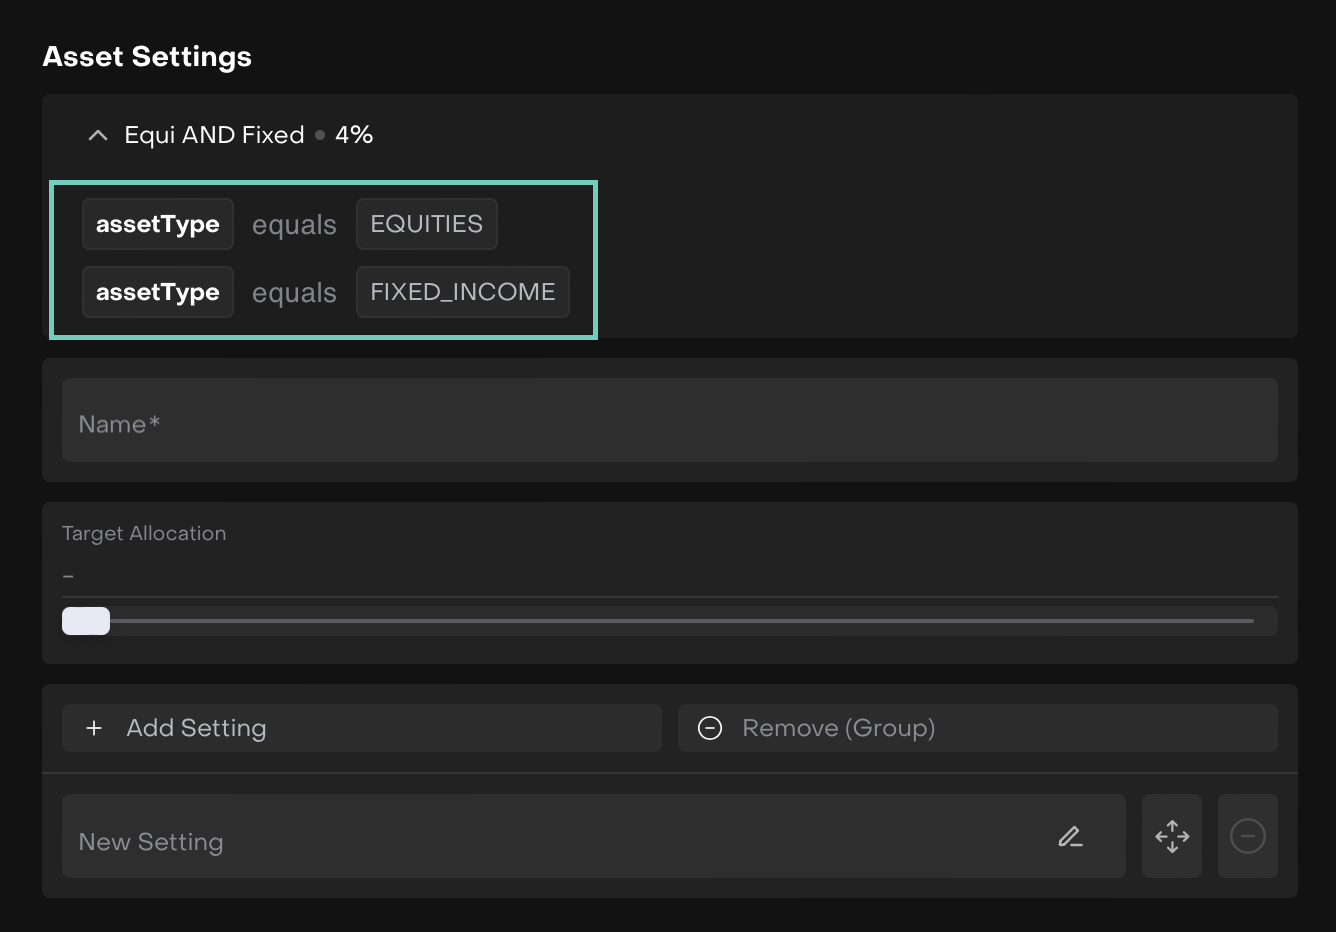Screen dimensions: 1336x932
Task: Click the minus-circle icon in Remove (Group)
Action: click(710, 728)
